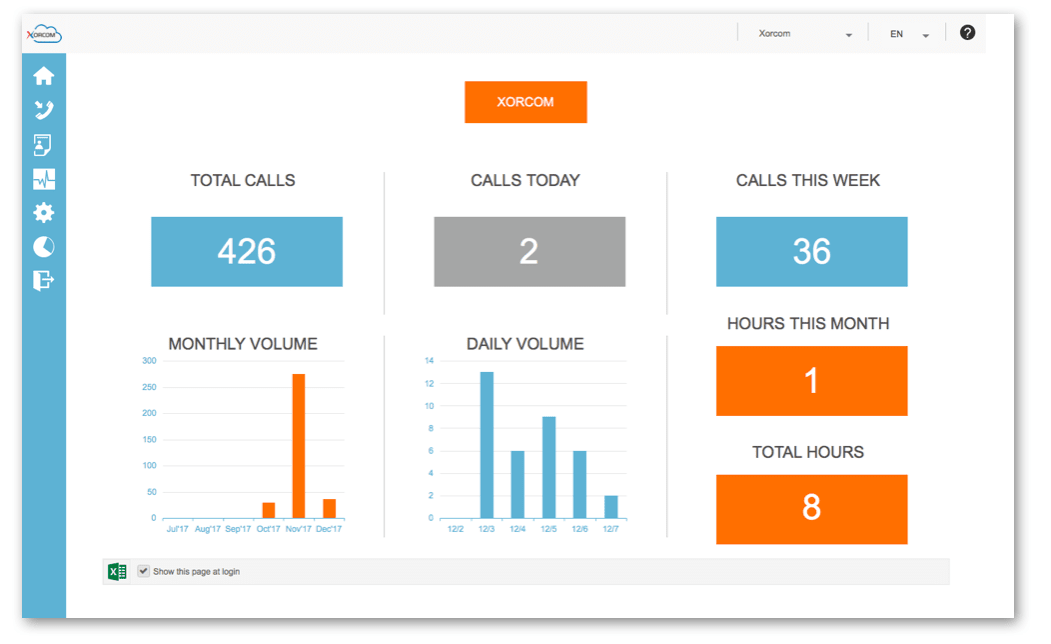The height and width of the screenshot is (644, 1051).
Task: Click the 12/5 bar in Daily Volume
Action: pyautogui.click(x=549, y=467)
